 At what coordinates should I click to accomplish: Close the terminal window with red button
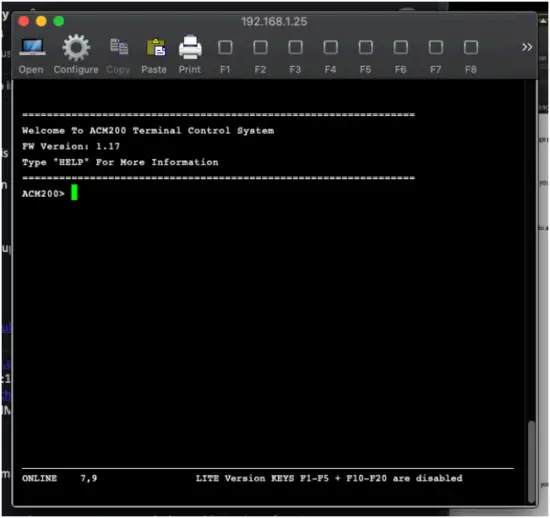point(24,21)
